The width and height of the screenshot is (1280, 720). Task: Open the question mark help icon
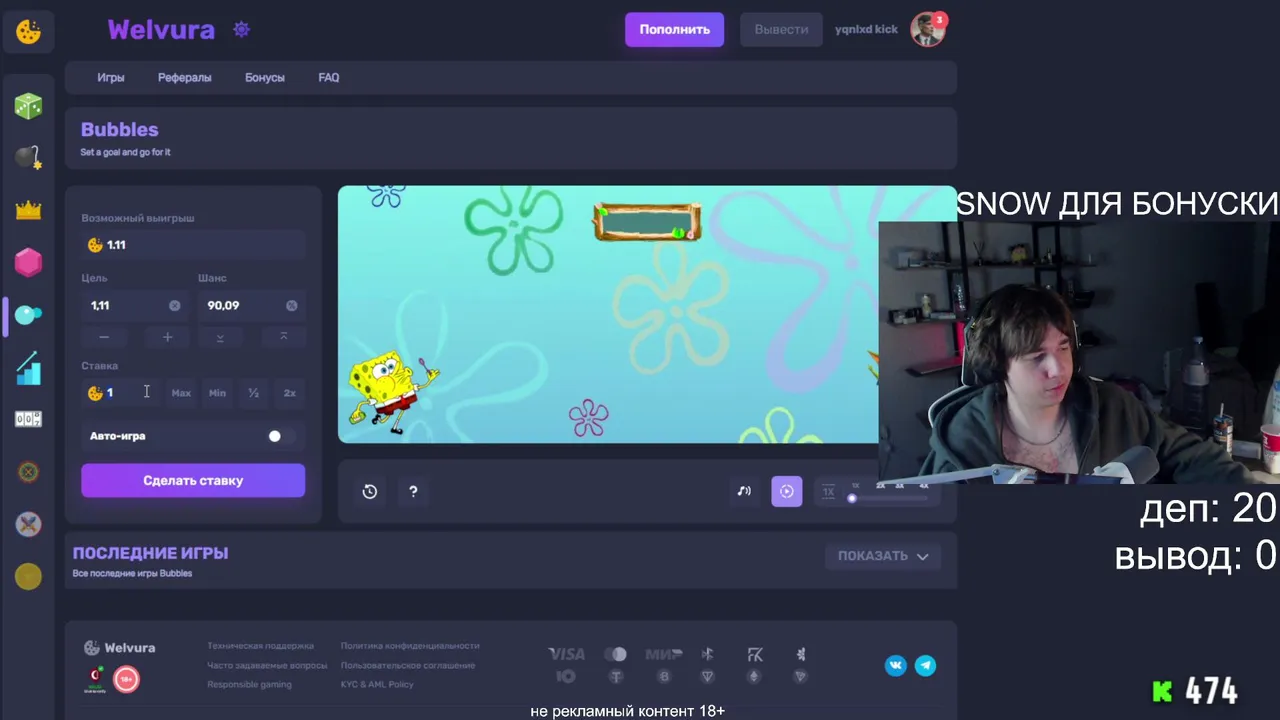pyautogui.click(x=413, y=491)
